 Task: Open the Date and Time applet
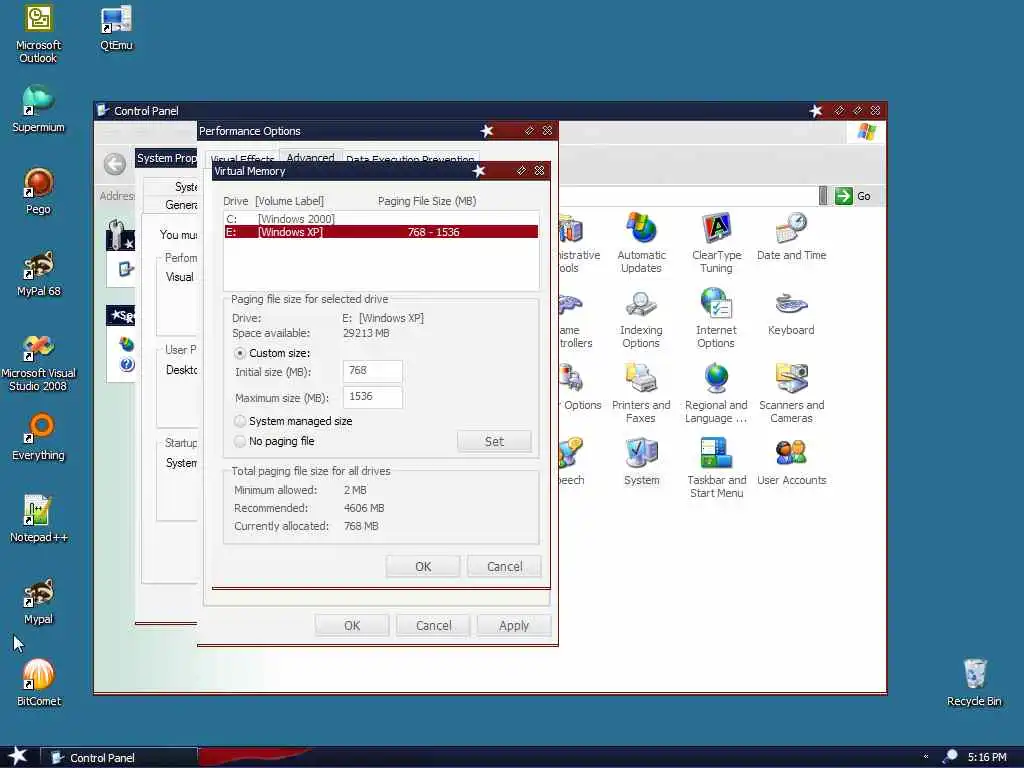tap(791, 236)
